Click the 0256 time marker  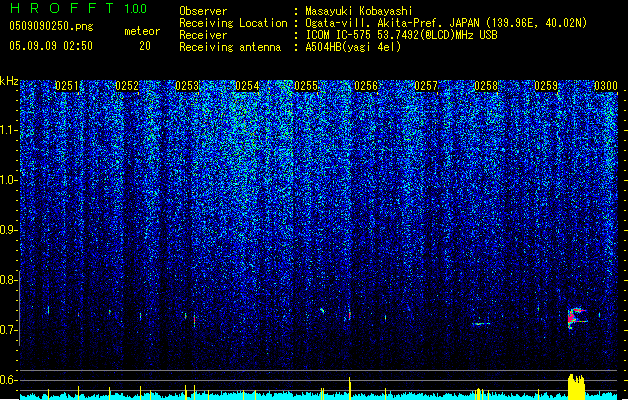point(366,86)
